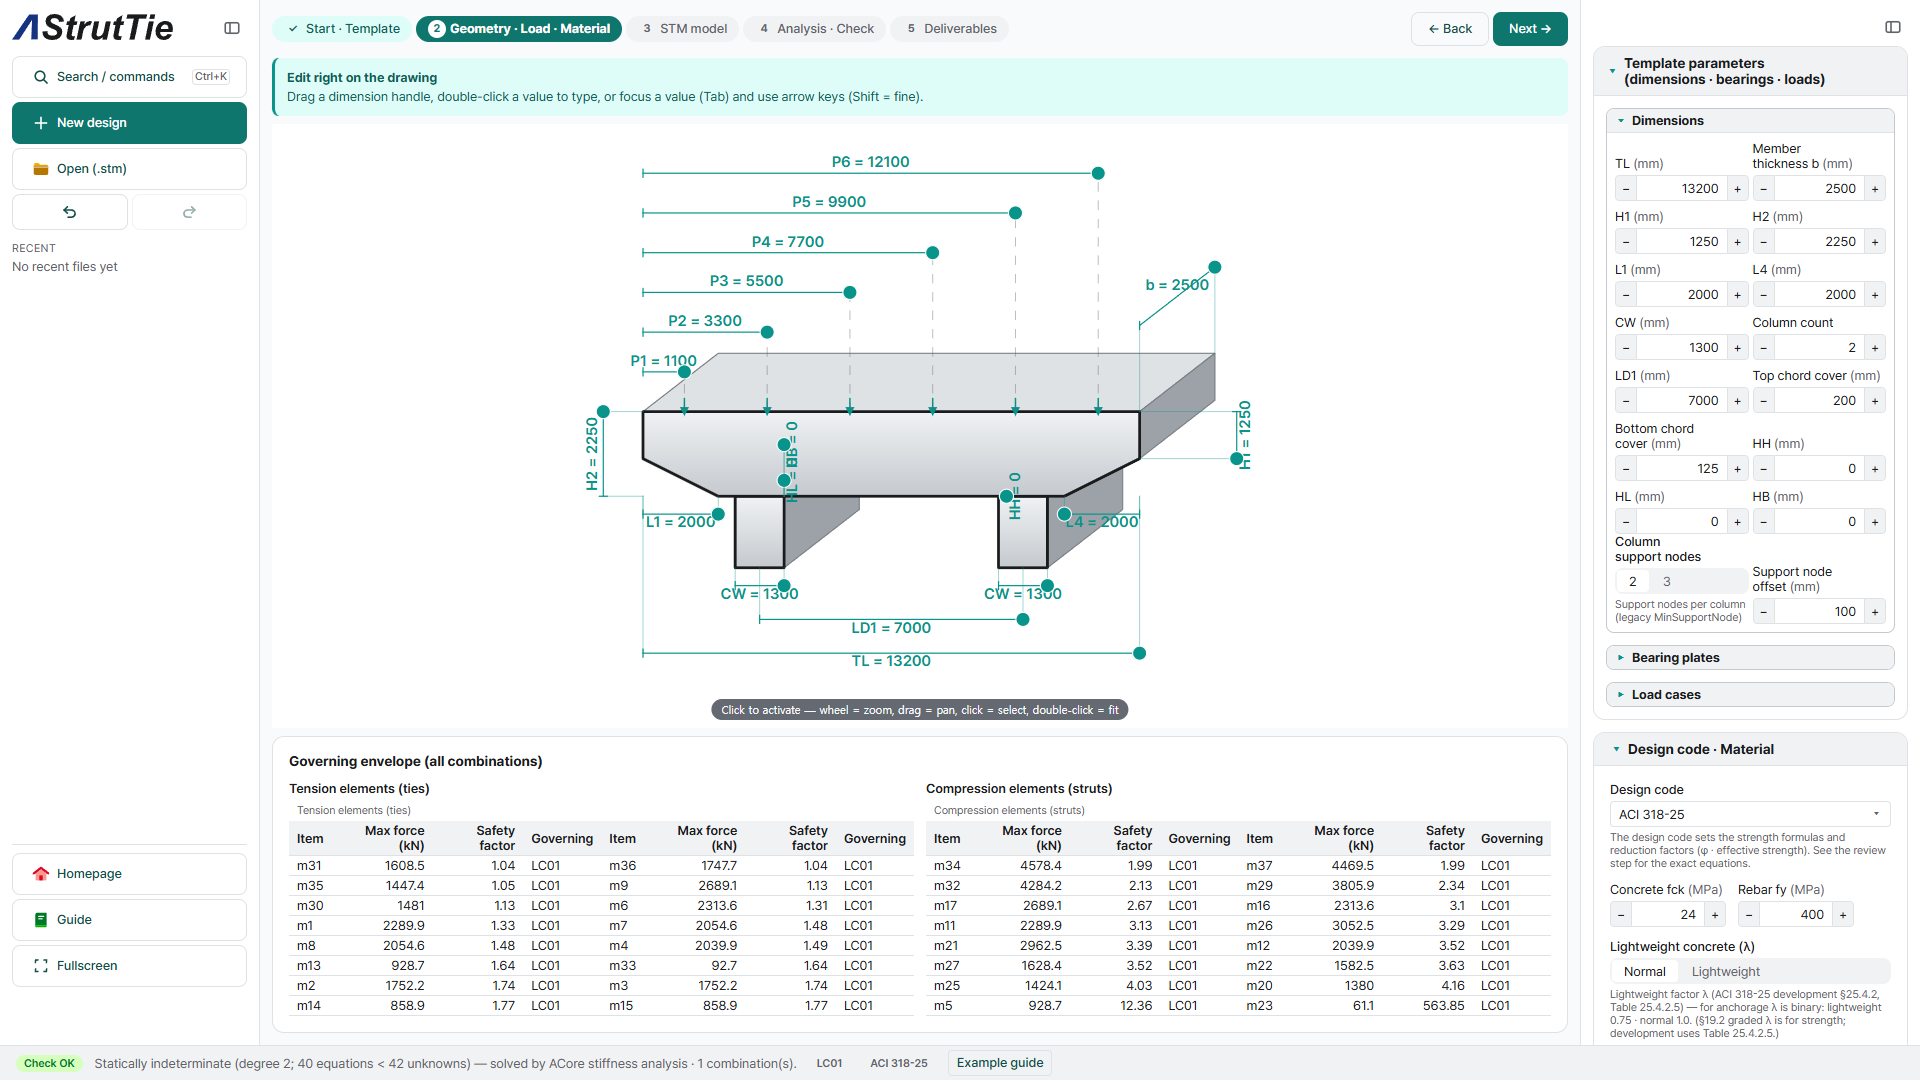Click the Search / commands field
Viewport: 1920px width, 1080px height.
(129, 77)
